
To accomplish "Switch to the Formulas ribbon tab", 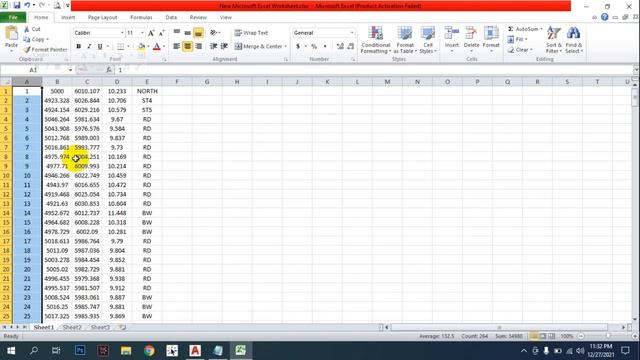I will tap(141, 18).
